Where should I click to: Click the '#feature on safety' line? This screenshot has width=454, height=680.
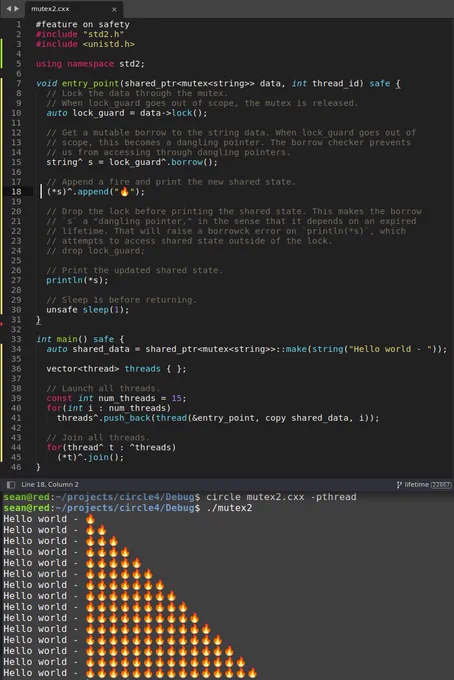pos(82,24)
